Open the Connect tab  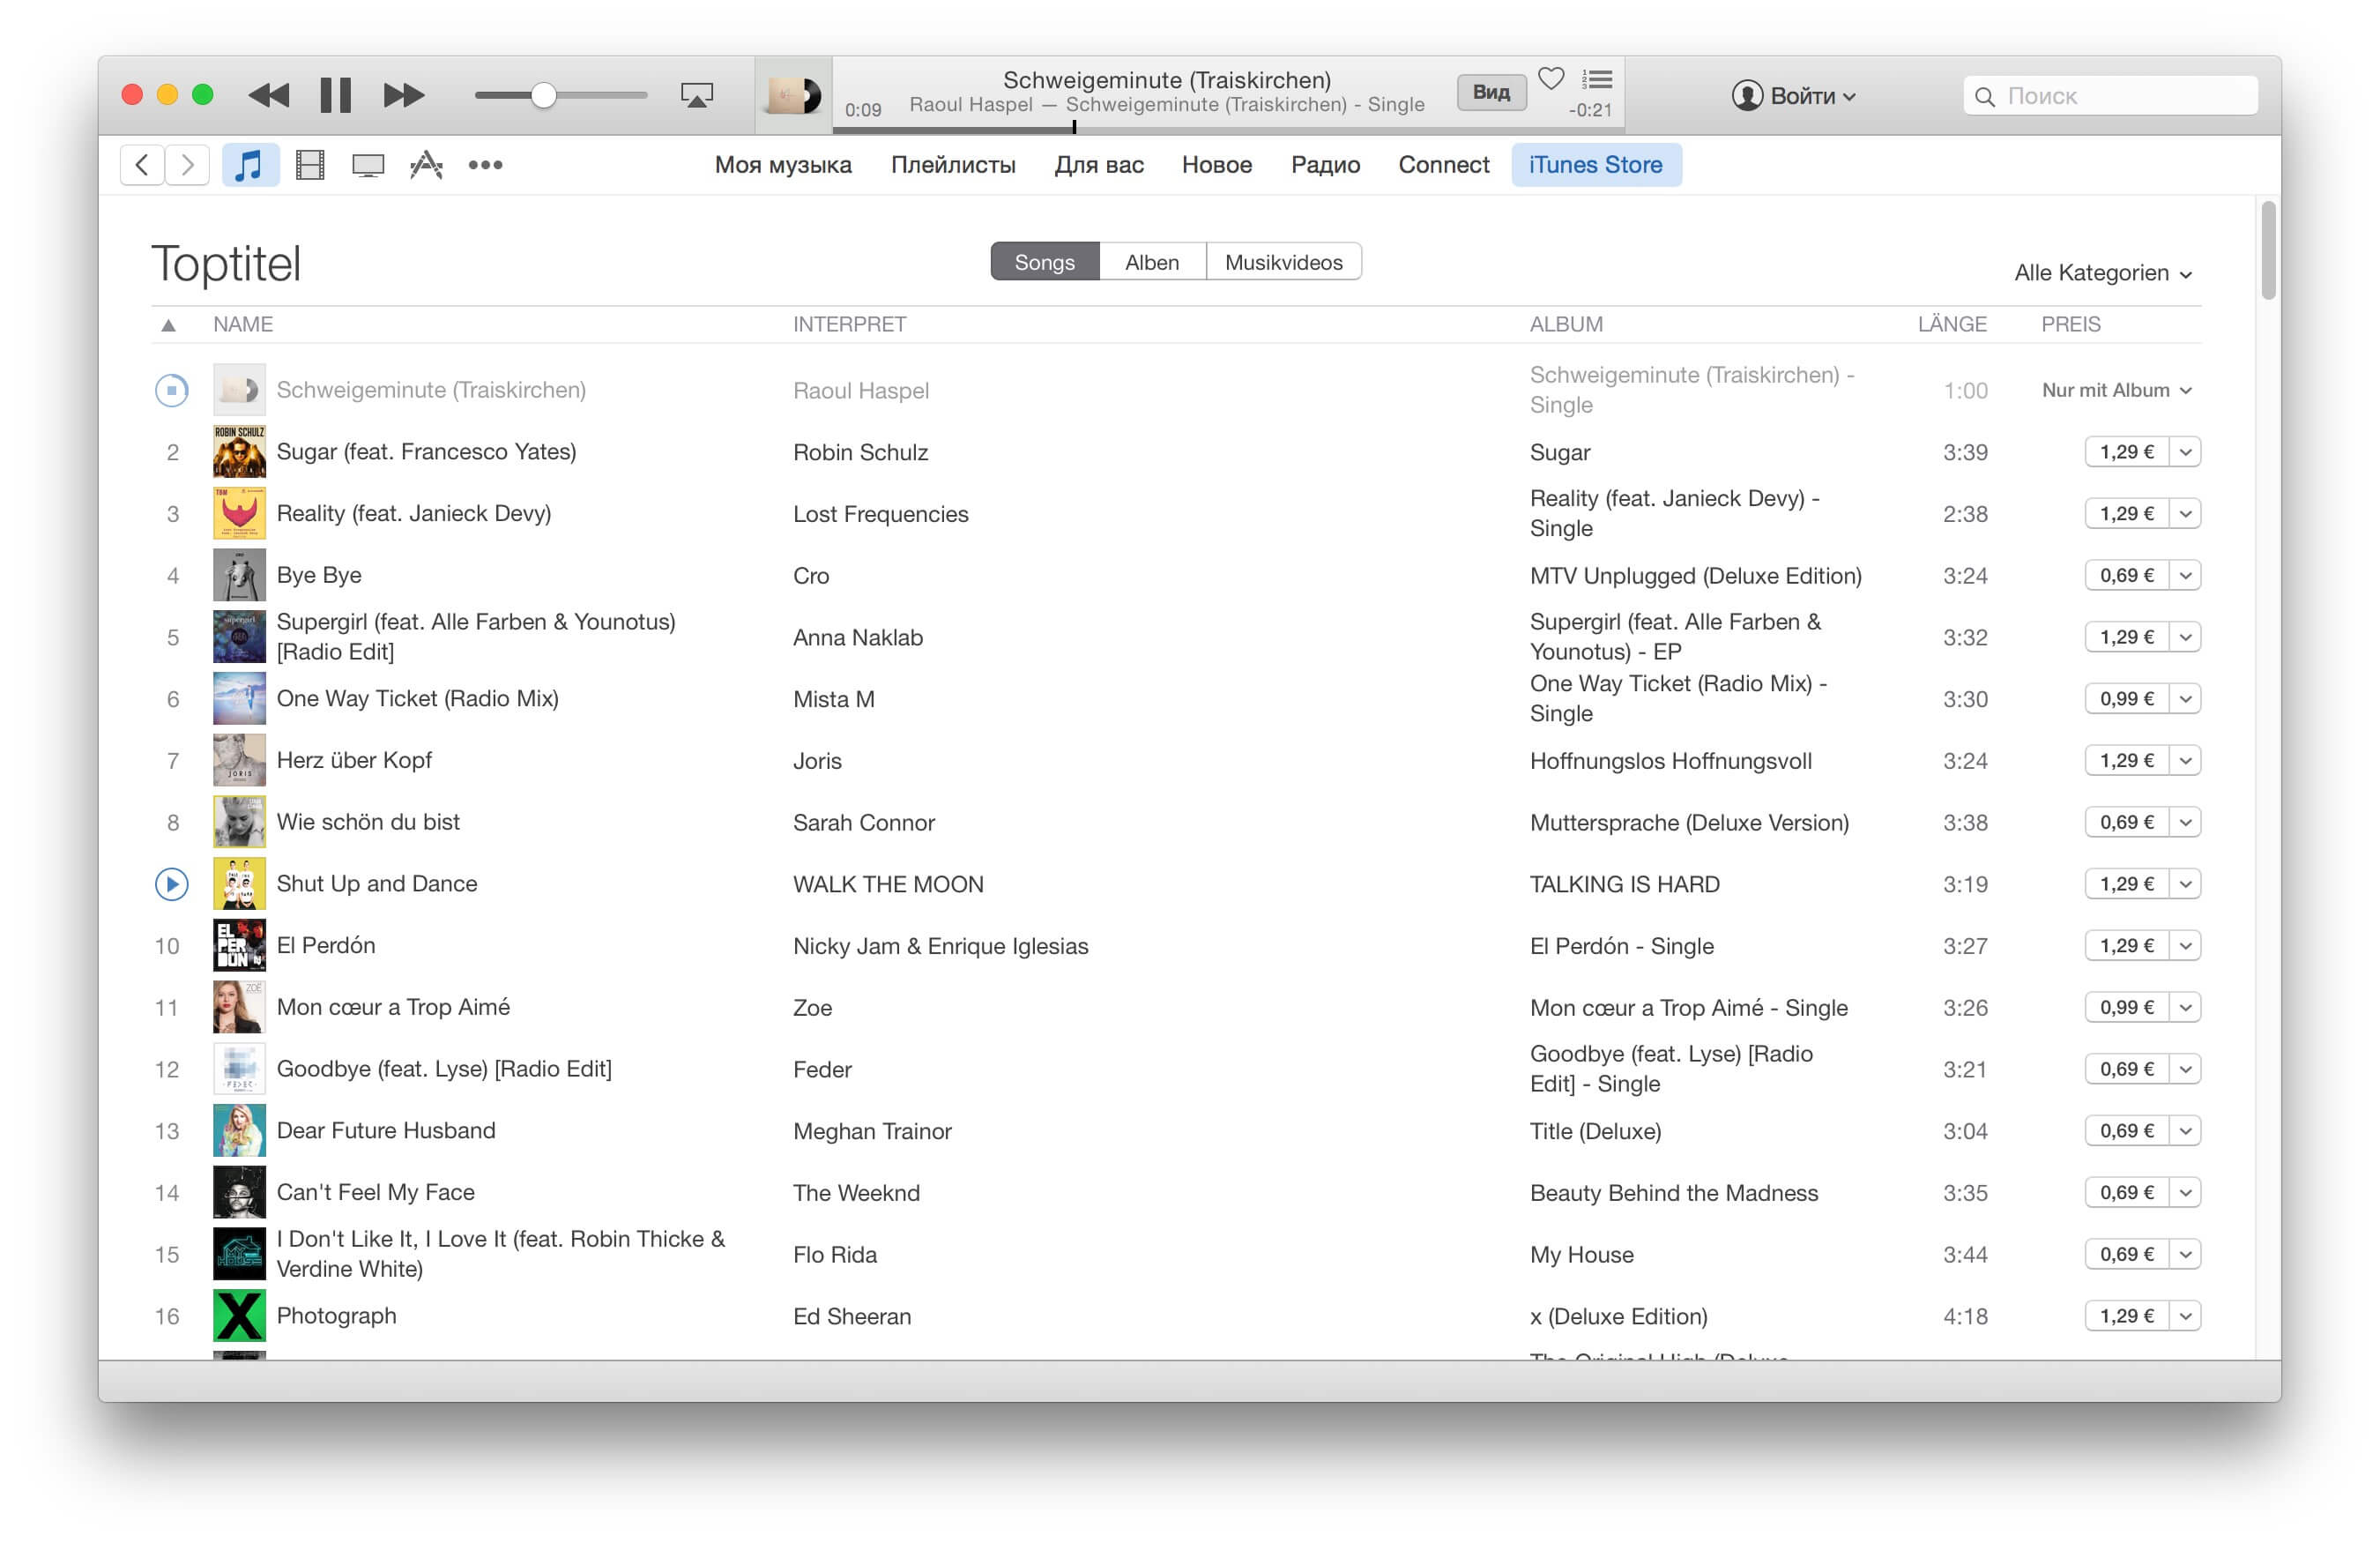coord(1443,165)
